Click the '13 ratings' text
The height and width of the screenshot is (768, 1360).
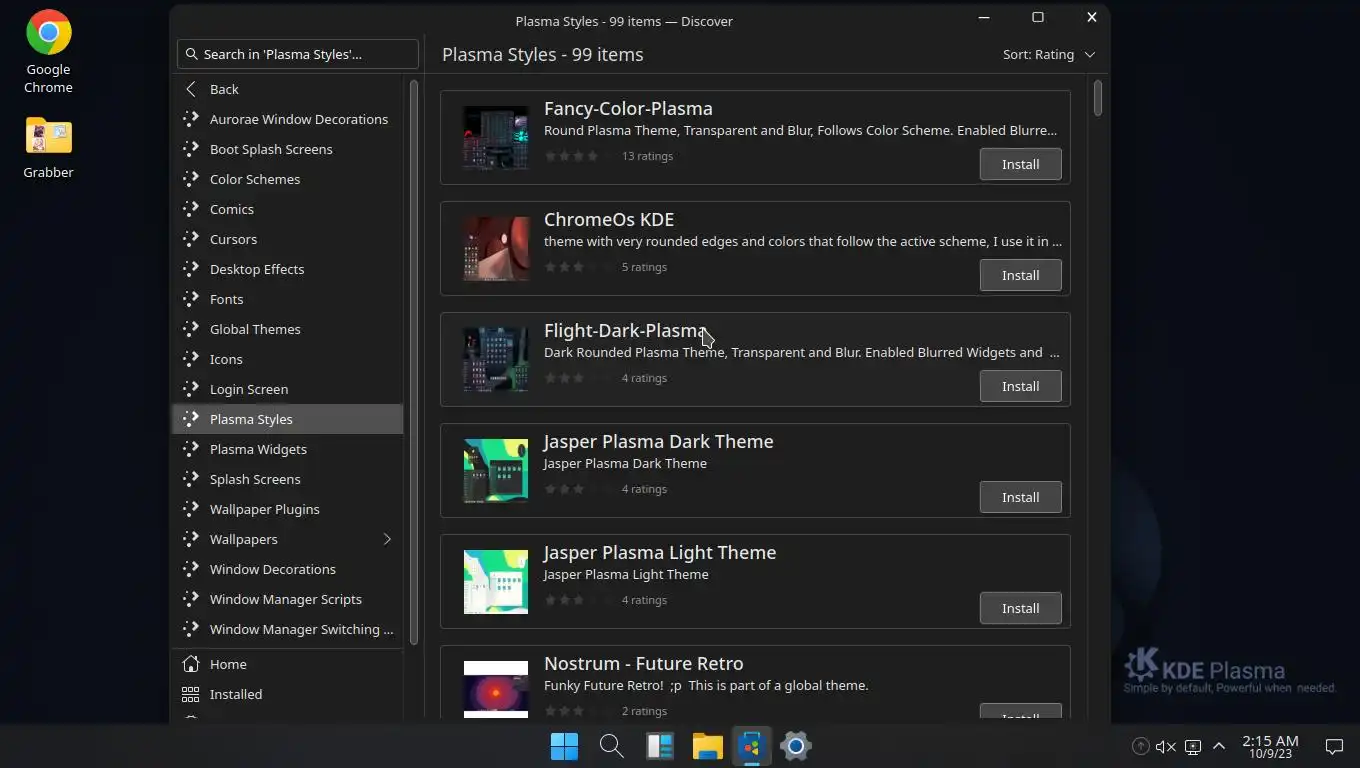click(647, 156)
